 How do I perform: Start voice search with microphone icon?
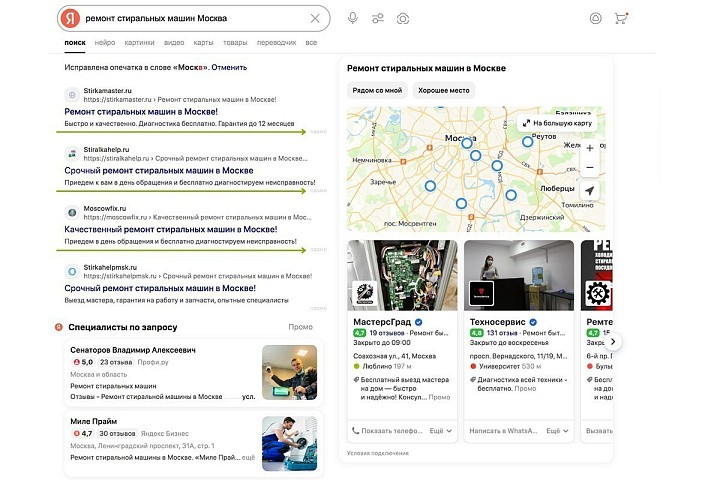coord(352,18)
